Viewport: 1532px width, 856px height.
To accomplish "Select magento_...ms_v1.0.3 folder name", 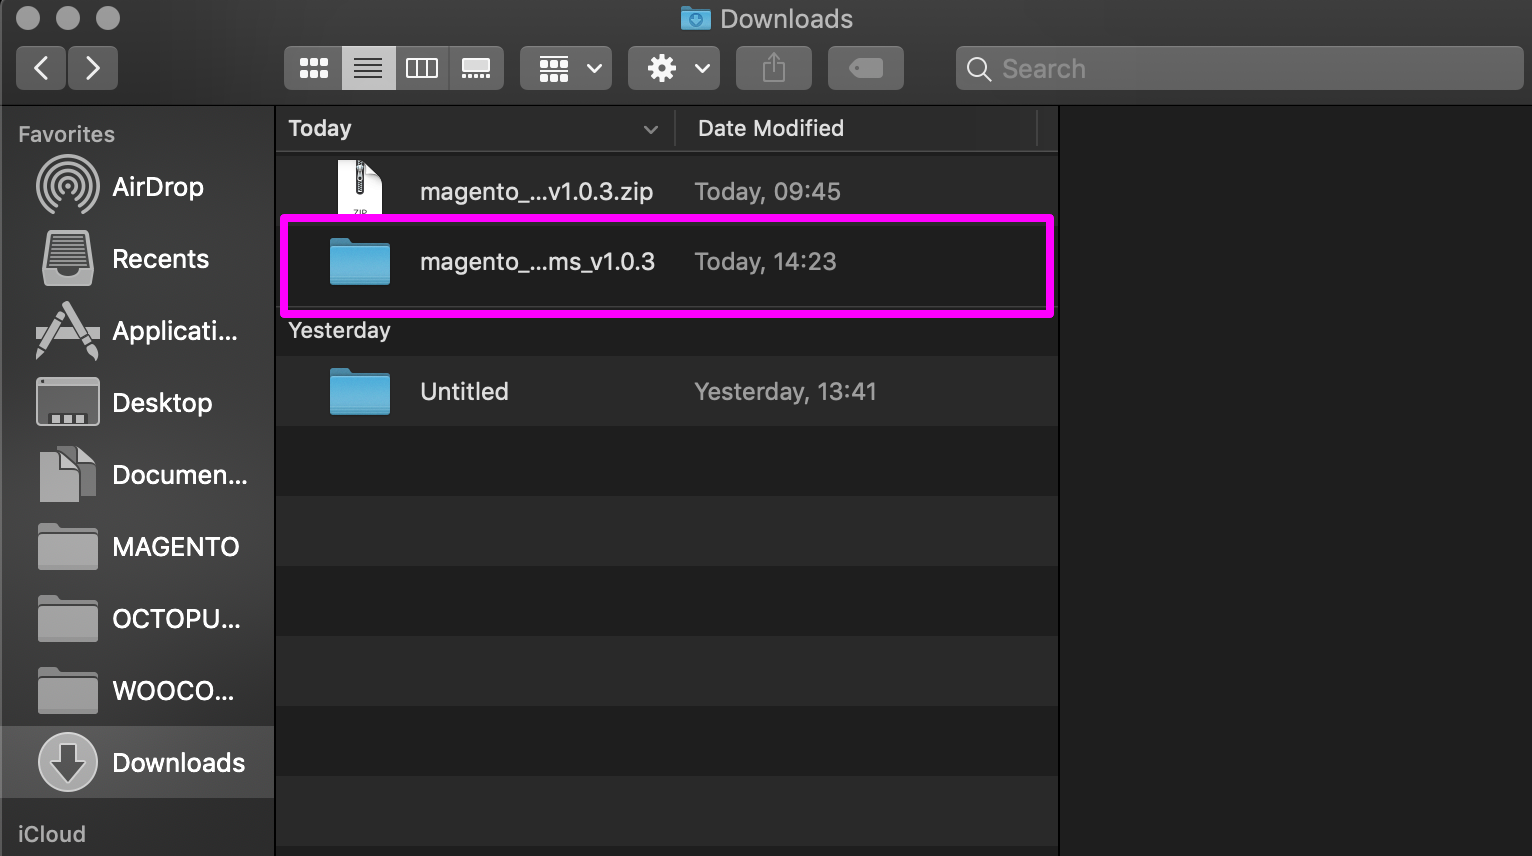I will point(537,261).
